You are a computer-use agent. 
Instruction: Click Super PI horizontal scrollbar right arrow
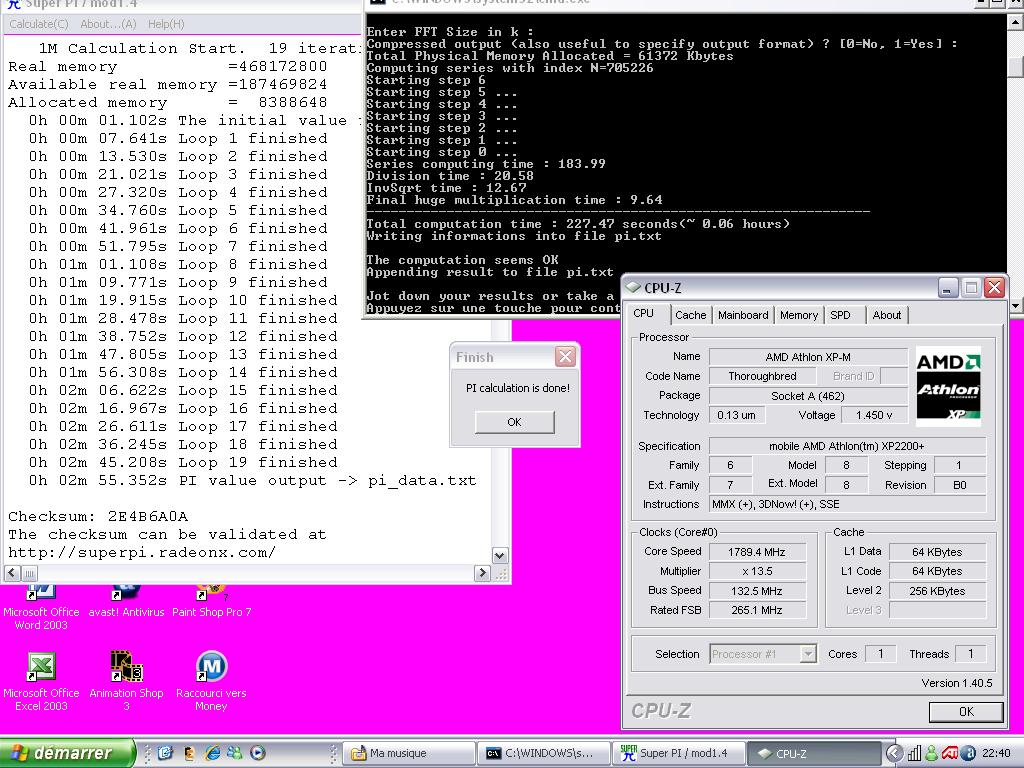[x=482, y=573]
